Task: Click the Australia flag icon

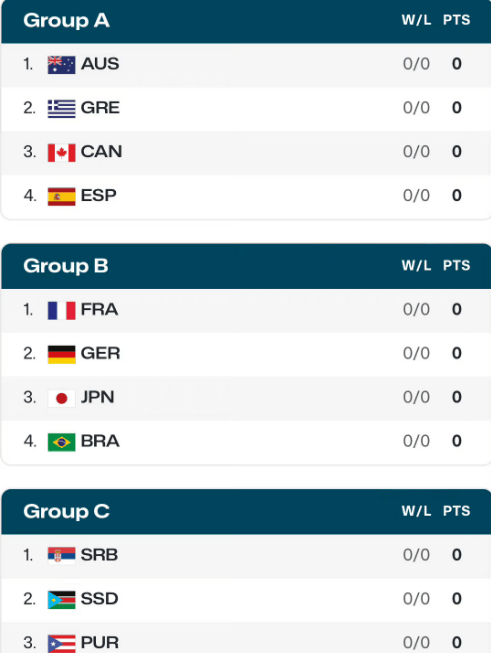Action: (x=62, y=65)
